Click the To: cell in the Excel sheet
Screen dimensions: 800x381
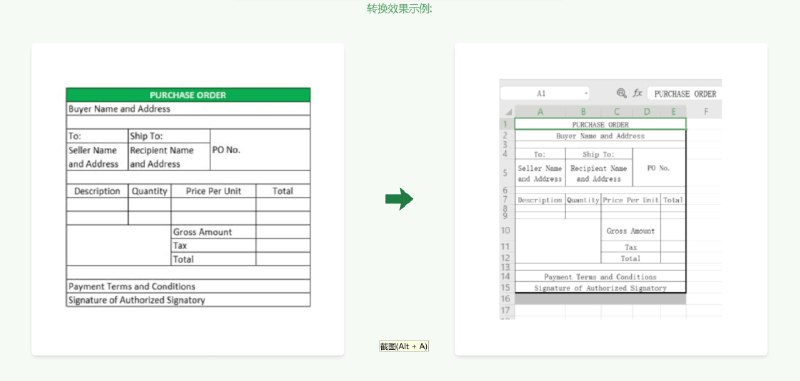point(540,154)
